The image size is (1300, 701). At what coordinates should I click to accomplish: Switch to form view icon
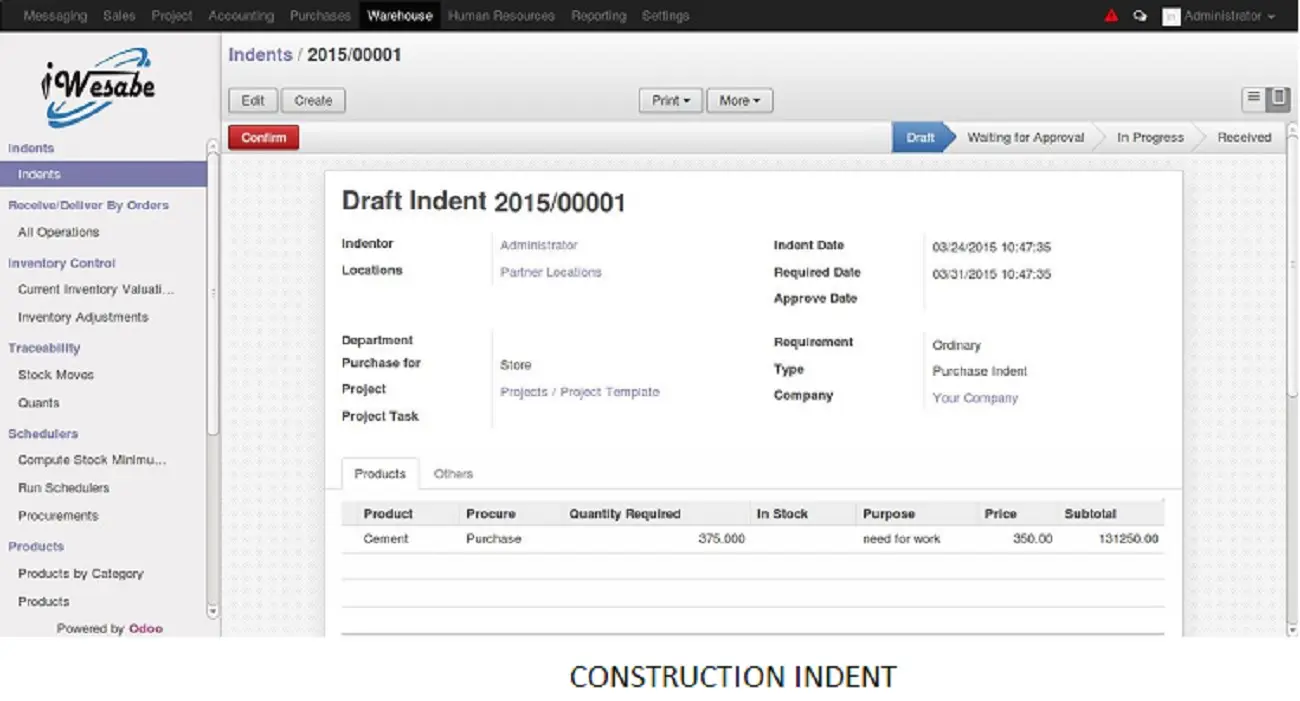(1278, 98)
